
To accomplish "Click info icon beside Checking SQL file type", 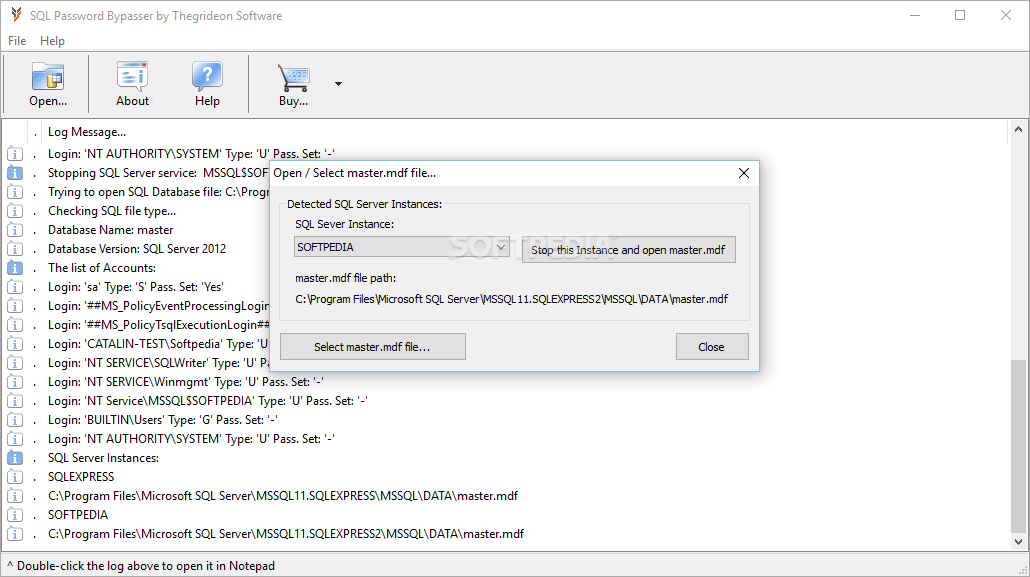I will [x=14, y=211].
